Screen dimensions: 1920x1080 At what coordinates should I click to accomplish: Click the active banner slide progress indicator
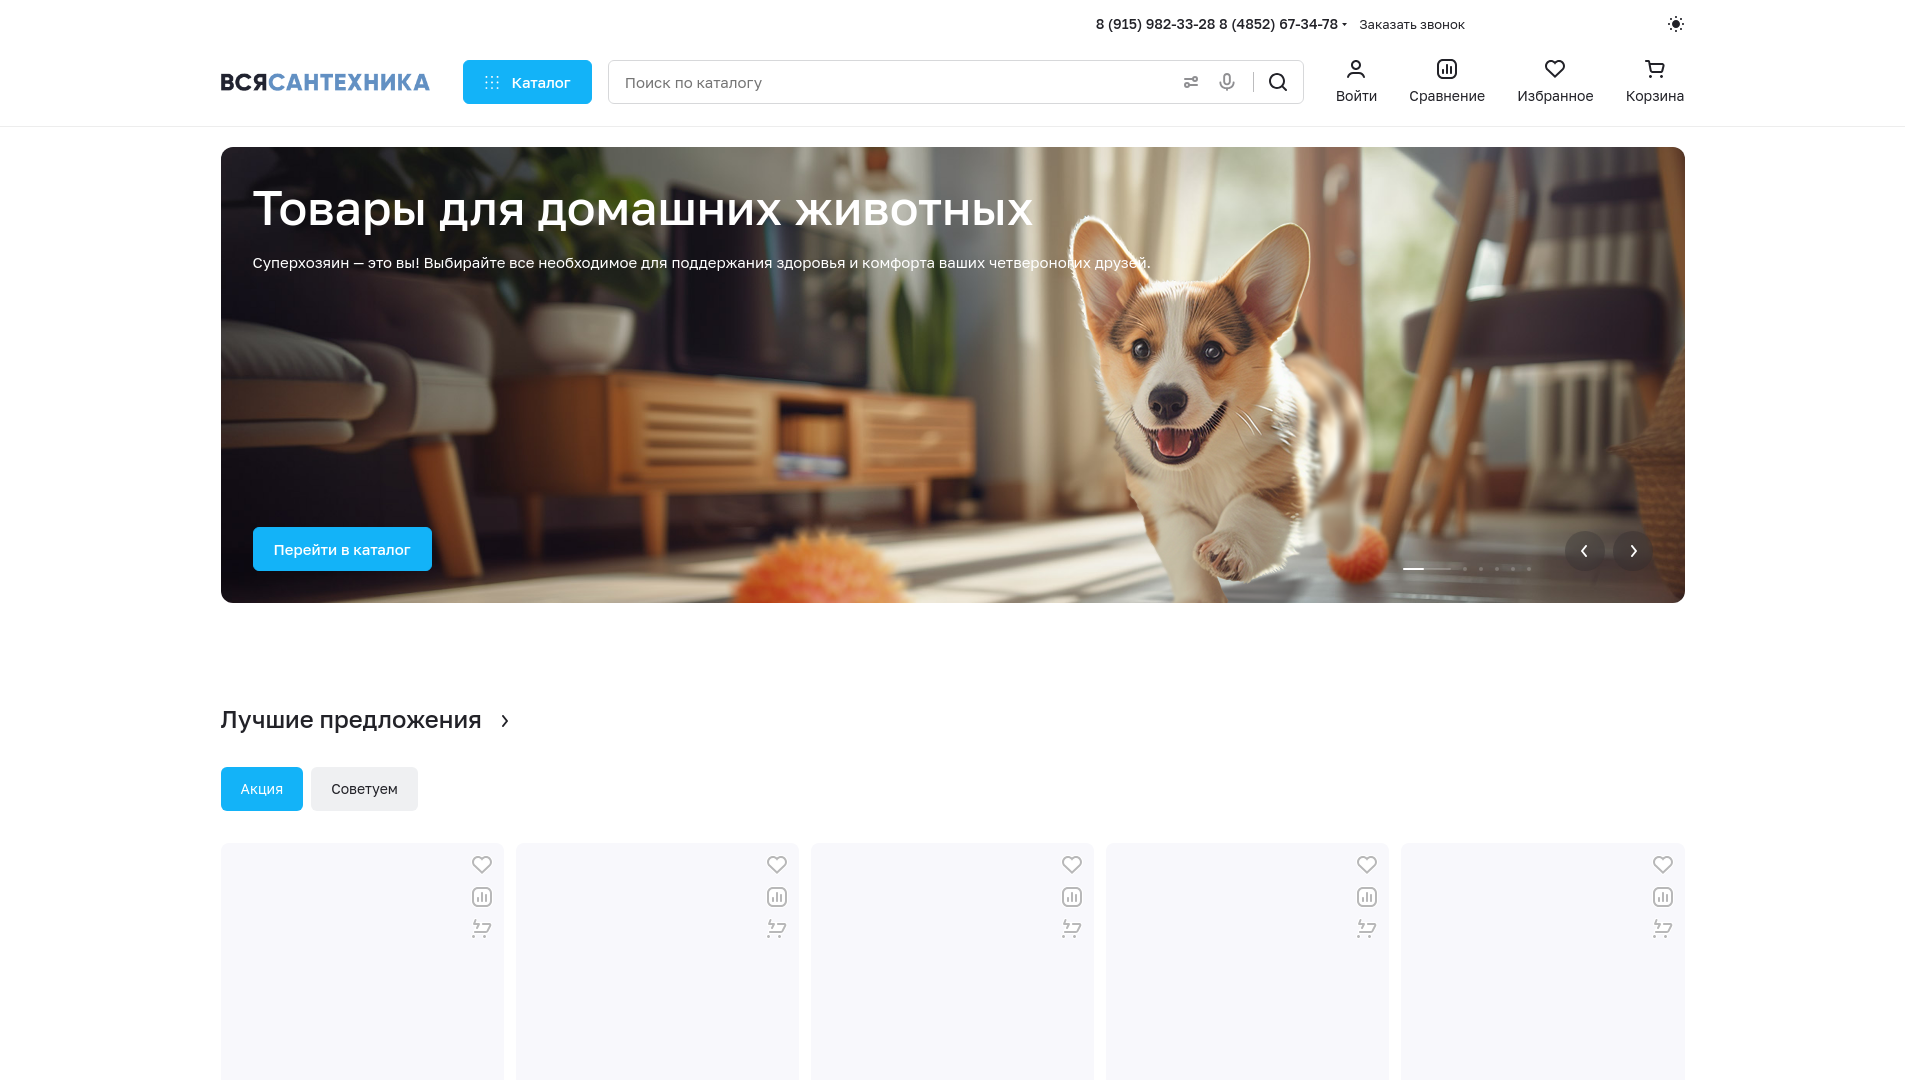tap(1427, 568)
